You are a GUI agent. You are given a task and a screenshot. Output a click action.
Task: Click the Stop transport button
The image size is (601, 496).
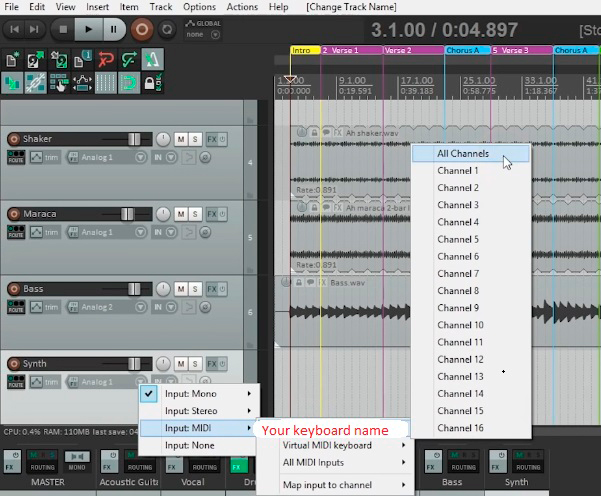pyautogui.click(x=63, y=30)
